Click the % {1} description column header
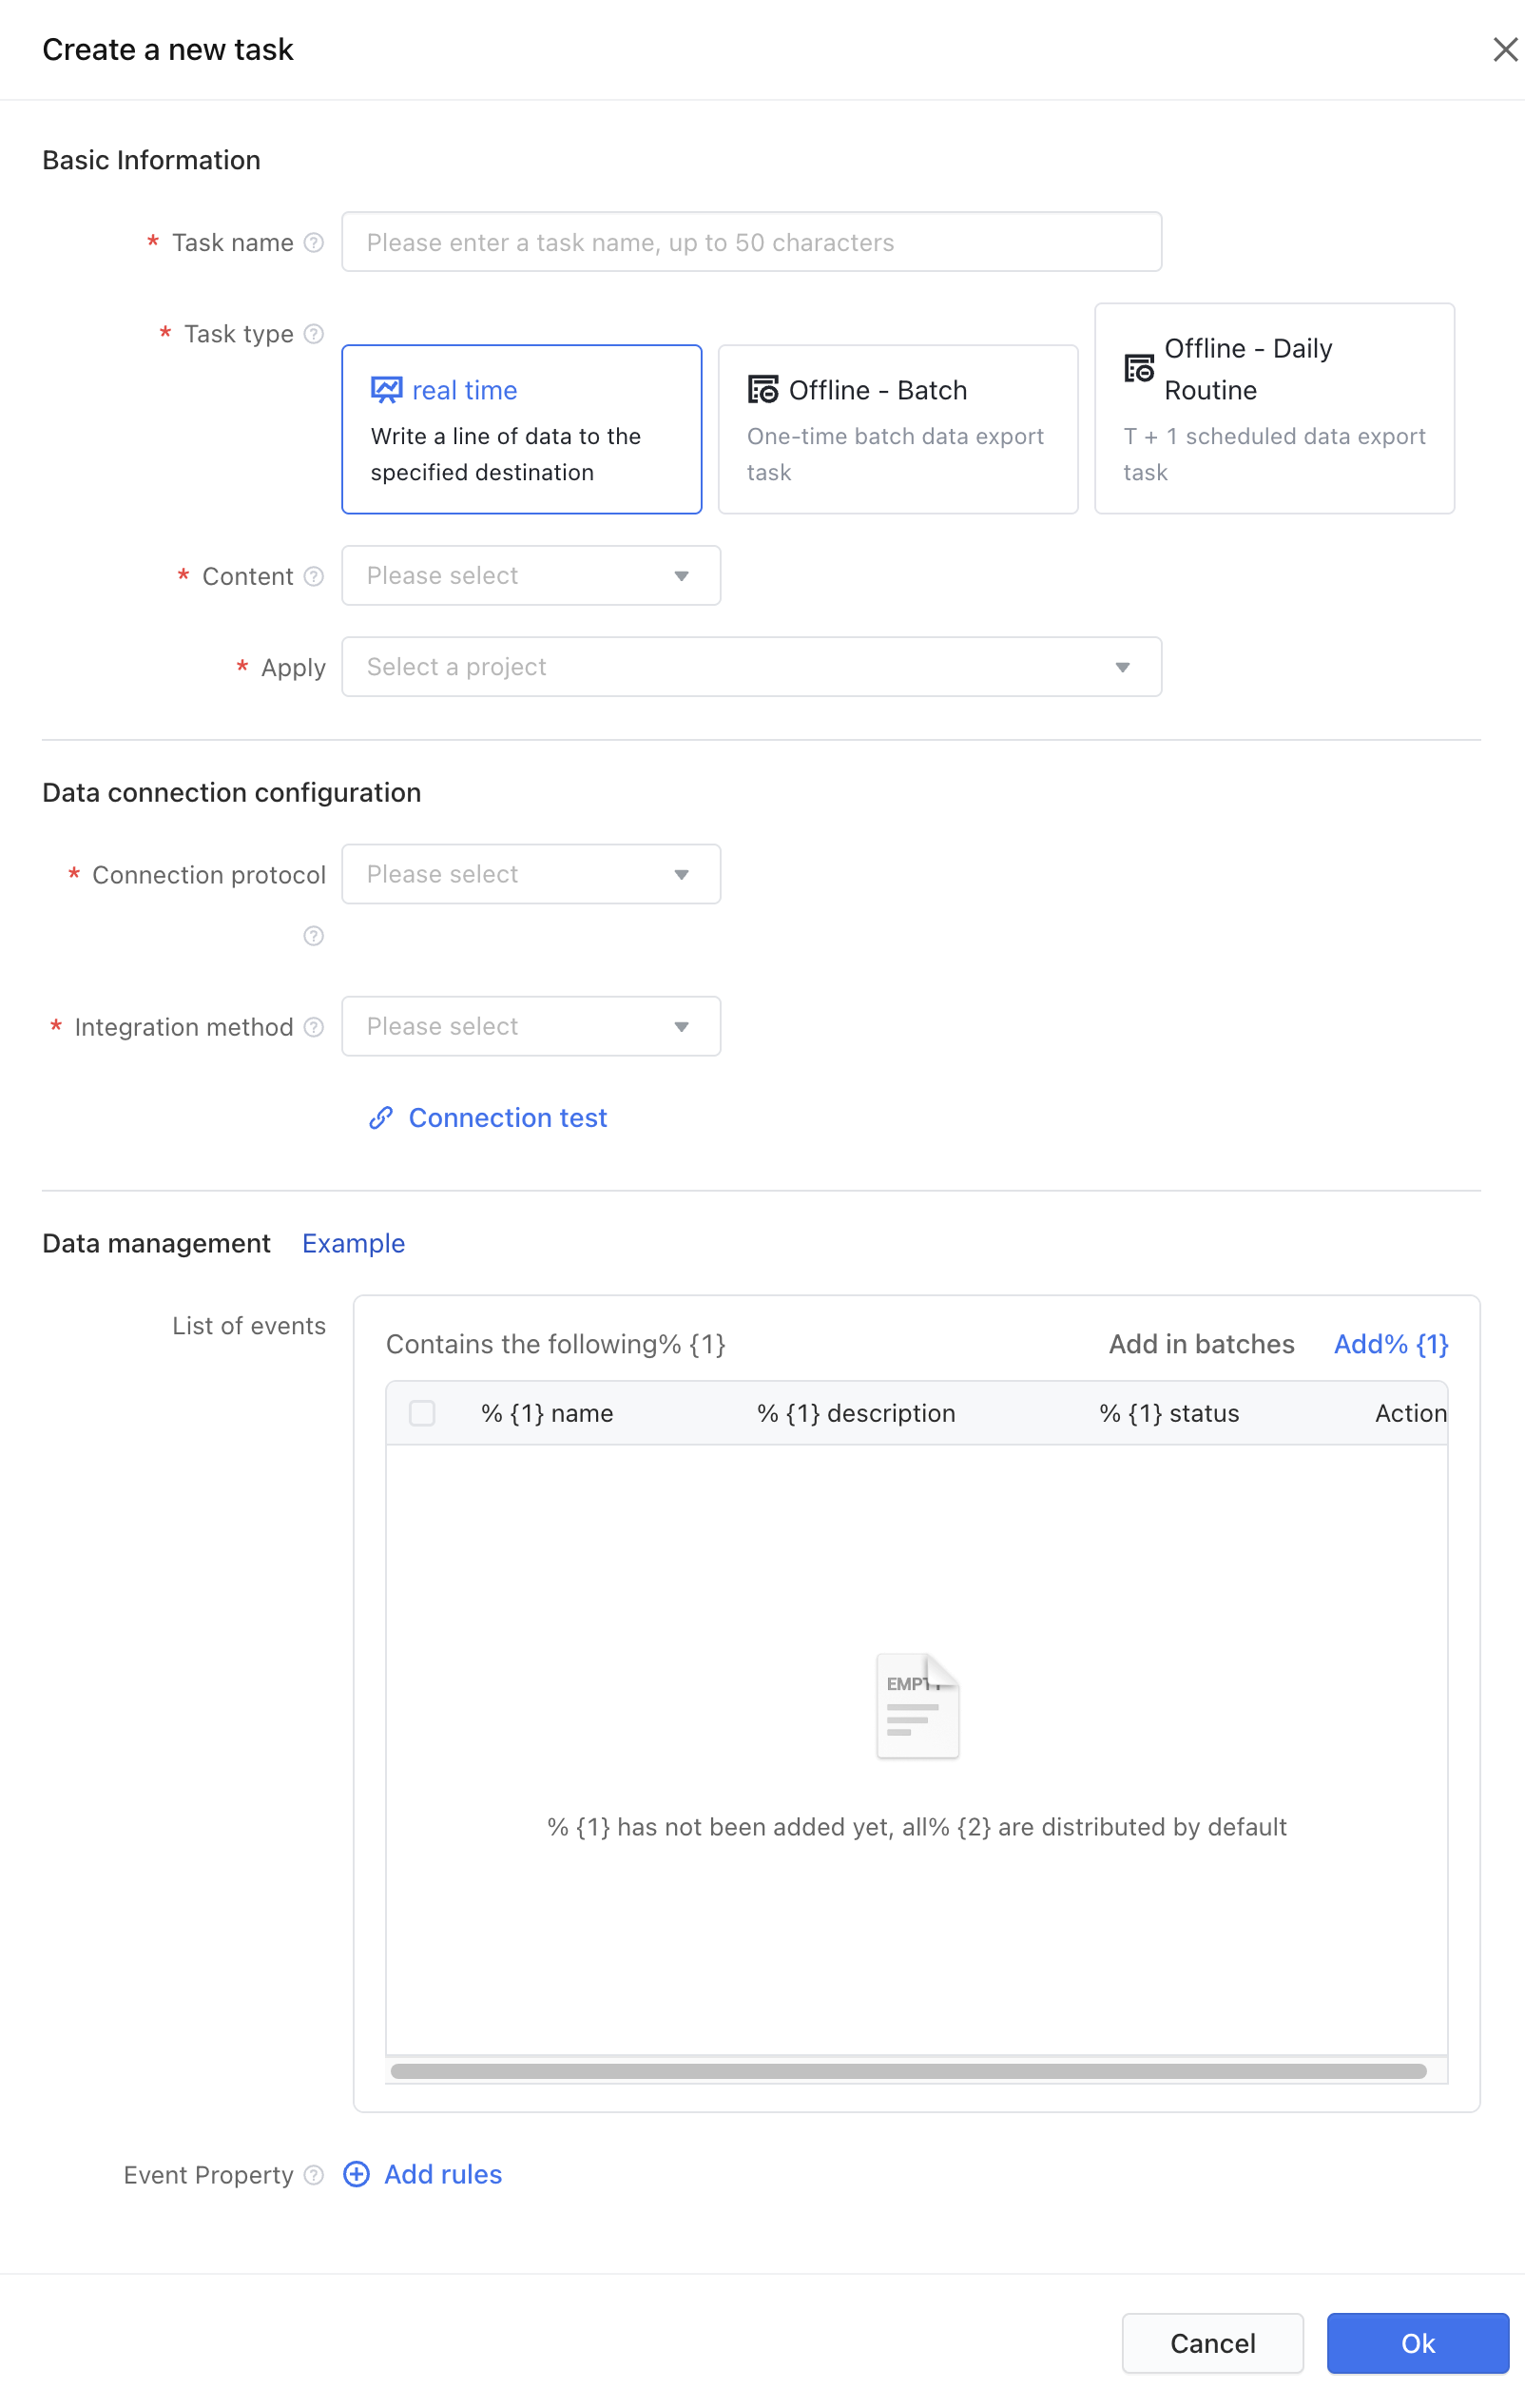The height and width of the screenshot is (2408, 1525). pos(856,1413)
